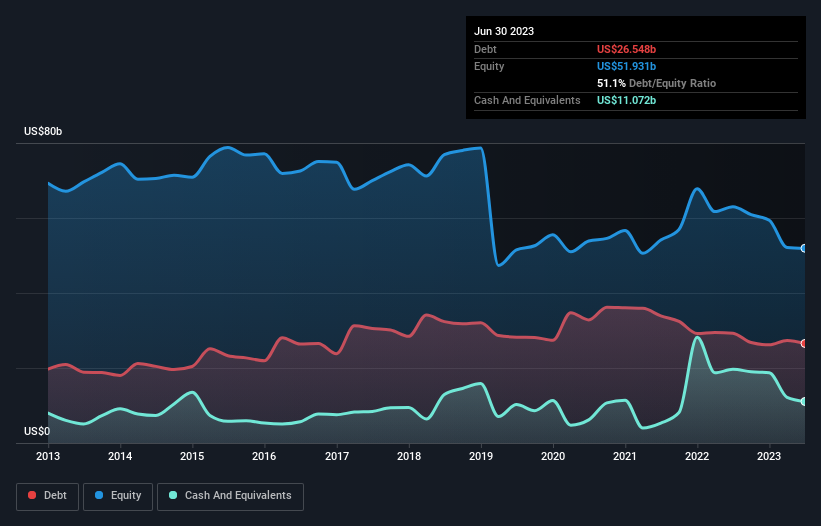Click the Jun 30 2023 tooltip date
This screenshot has height=526, width=821.
(x=504, y=31)
